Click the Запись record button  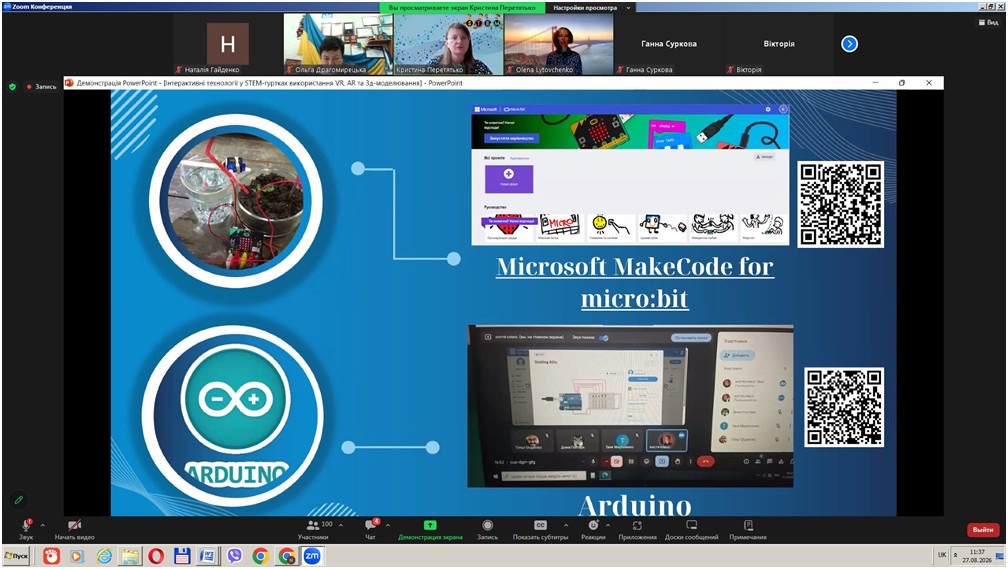pyautogui.click(x=487, y=529)
